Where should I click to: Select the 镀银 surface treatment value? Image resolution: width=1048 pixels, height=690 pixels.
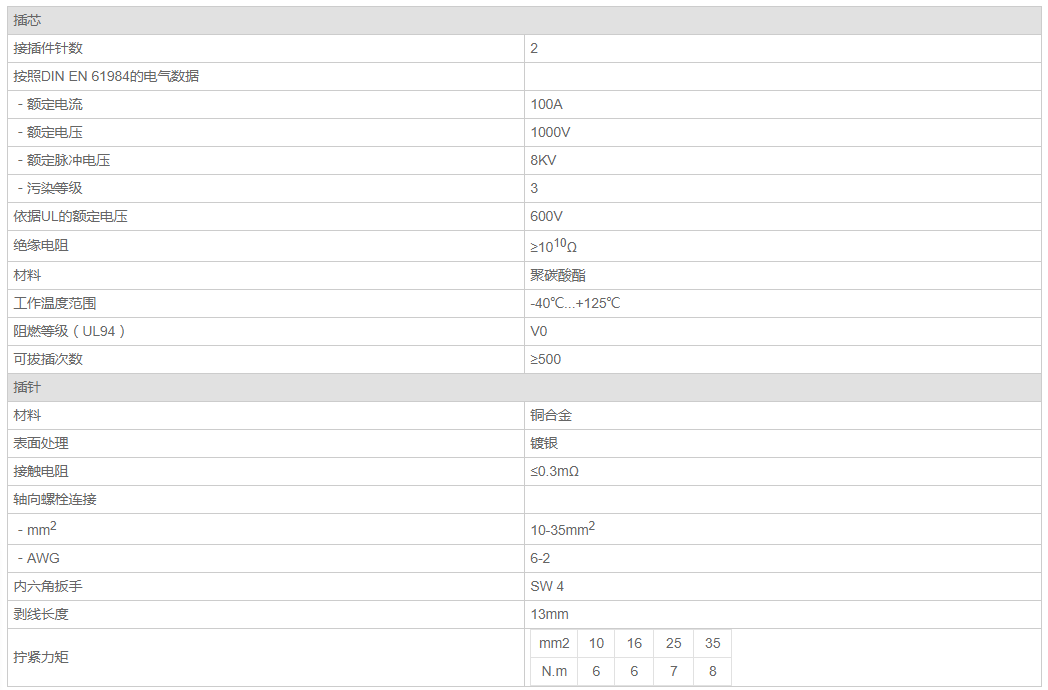[x=544, y=443]
